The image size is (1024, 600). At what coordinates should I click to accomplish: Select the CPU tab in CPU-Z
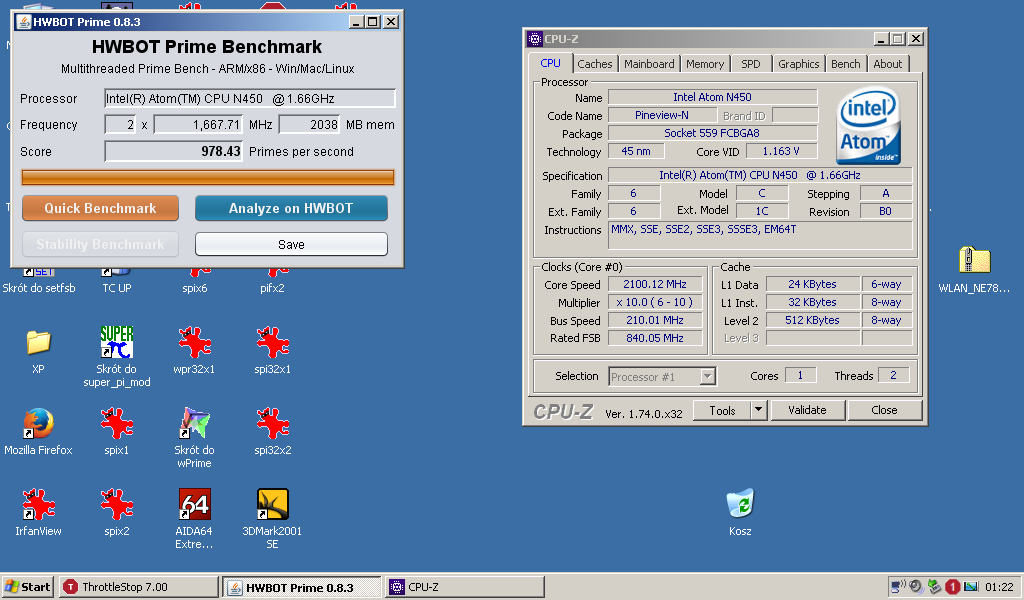[x=551, y=63]
